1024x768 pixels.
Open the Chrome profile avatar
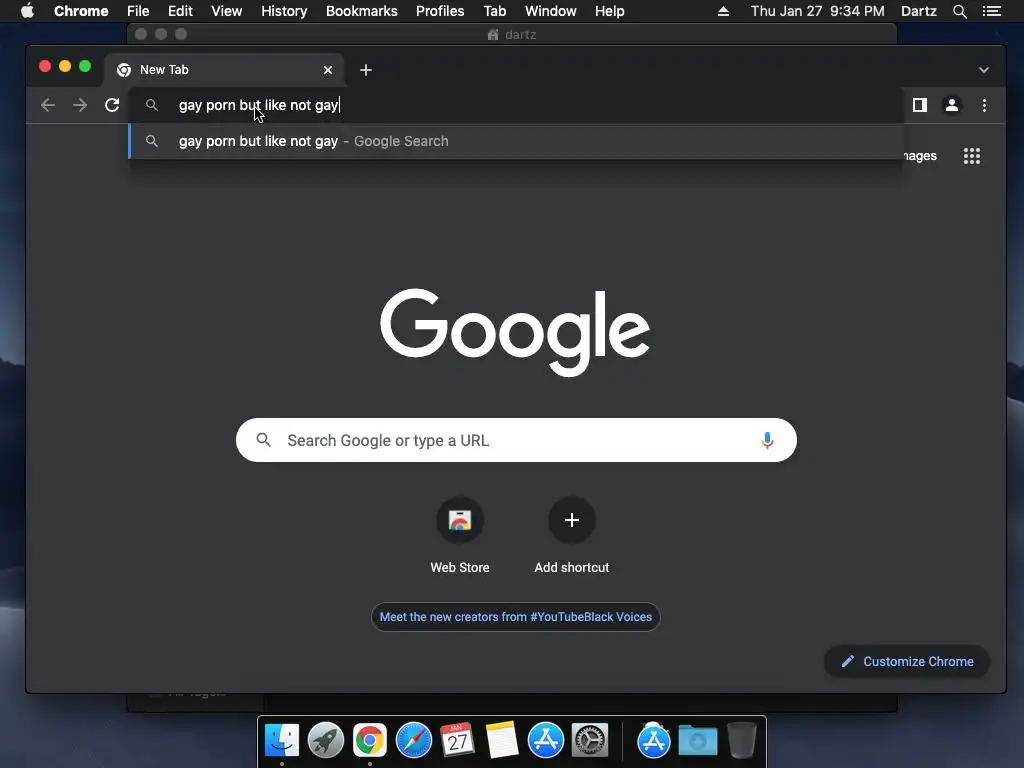[x=952, y=105]
